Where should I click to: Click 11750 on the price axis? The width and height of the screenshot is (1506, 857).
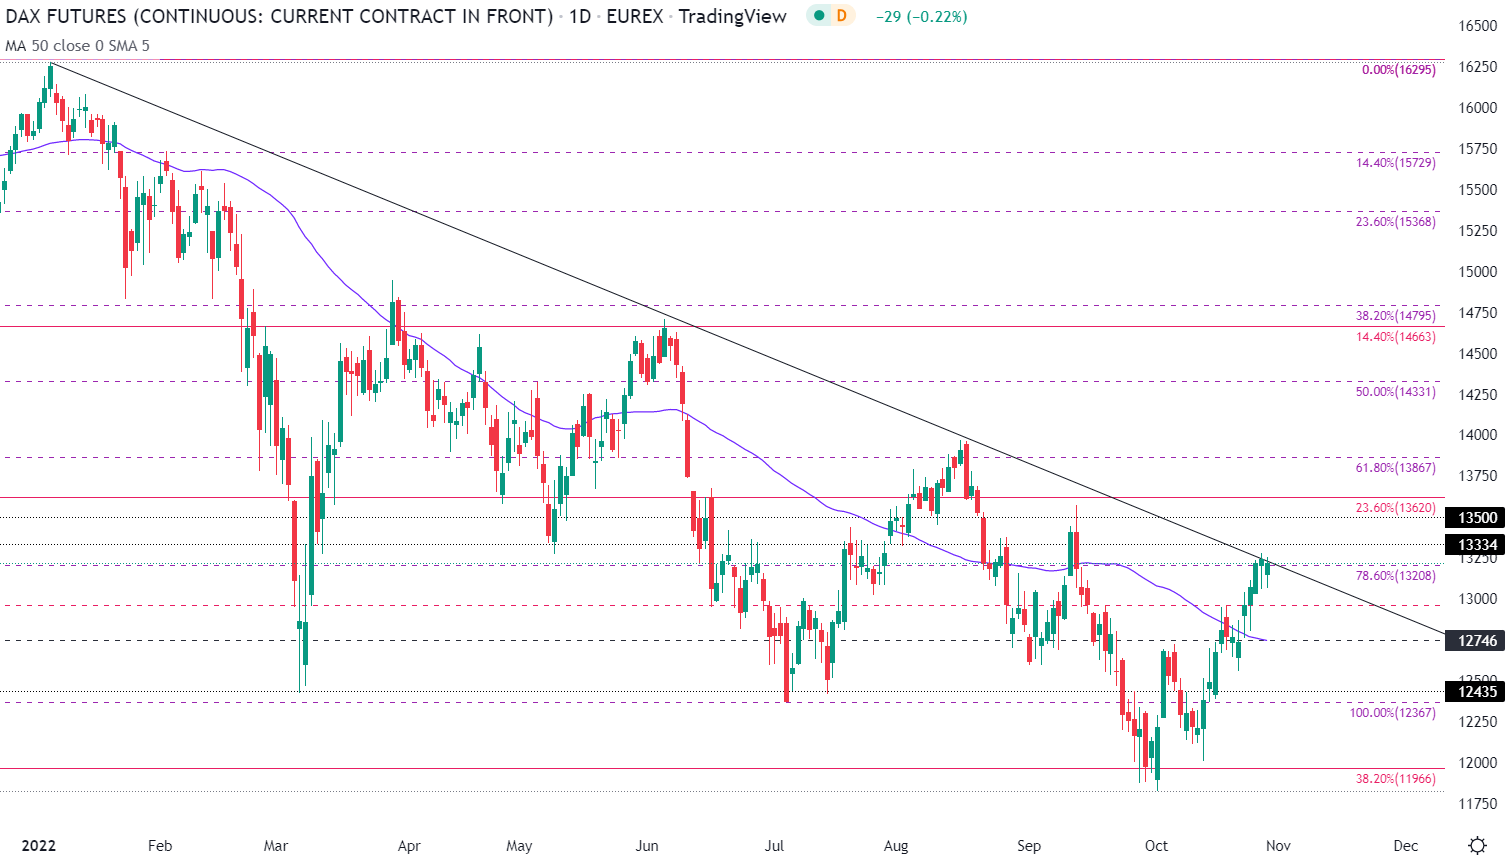click(x=1477, y=804)
